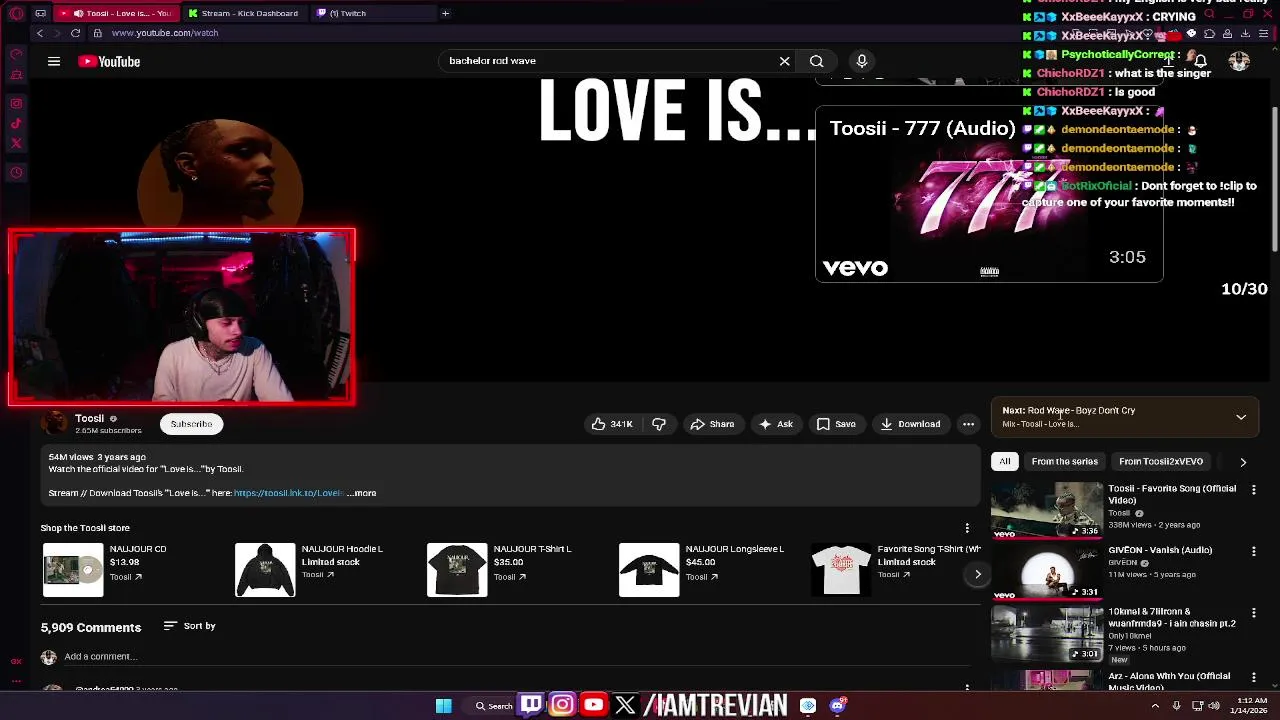Viewport: 1280px width, 720px height.
Task: Open the NAUJOUR T-Shirt L product
Action: (x=457, y=570)
